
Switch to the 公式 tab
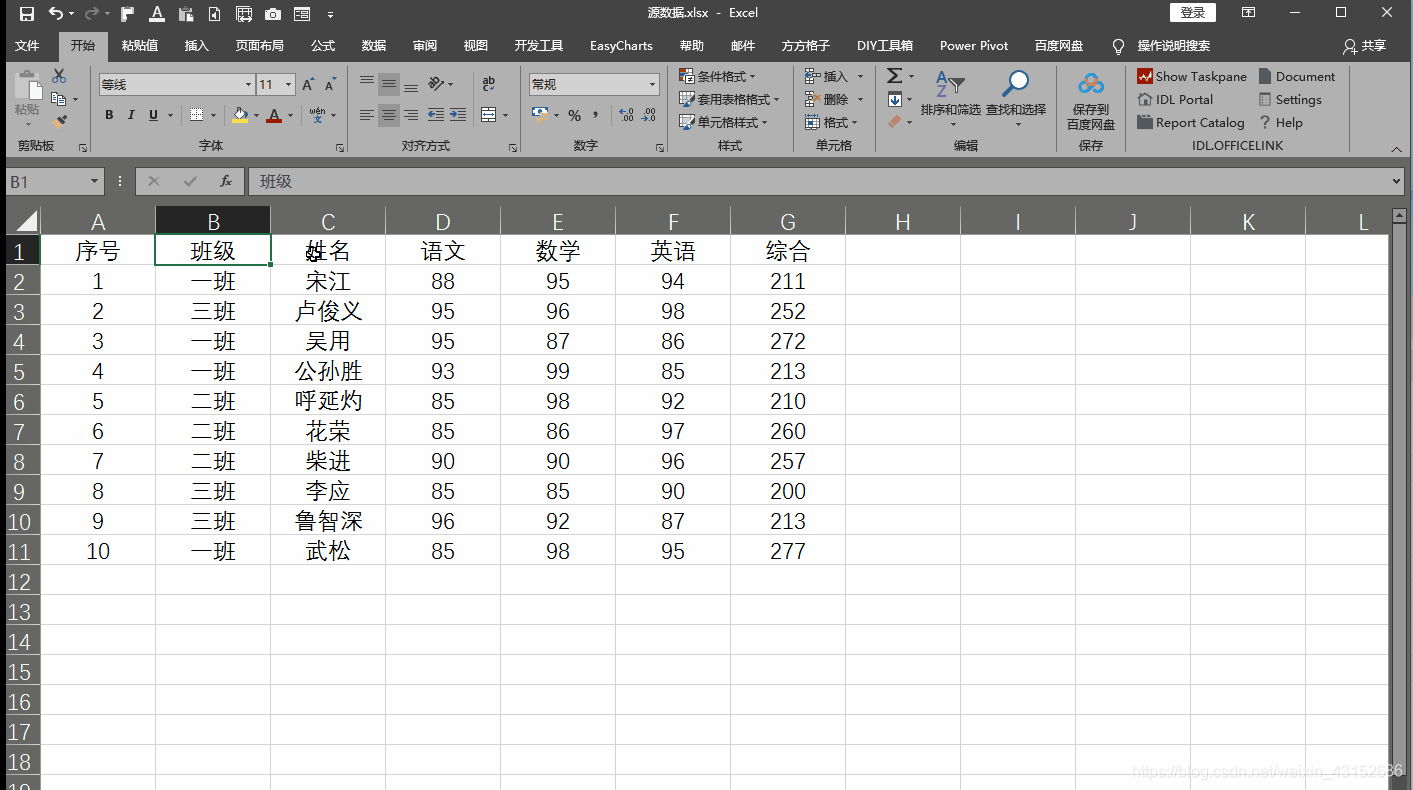click(x=323, y=46)
